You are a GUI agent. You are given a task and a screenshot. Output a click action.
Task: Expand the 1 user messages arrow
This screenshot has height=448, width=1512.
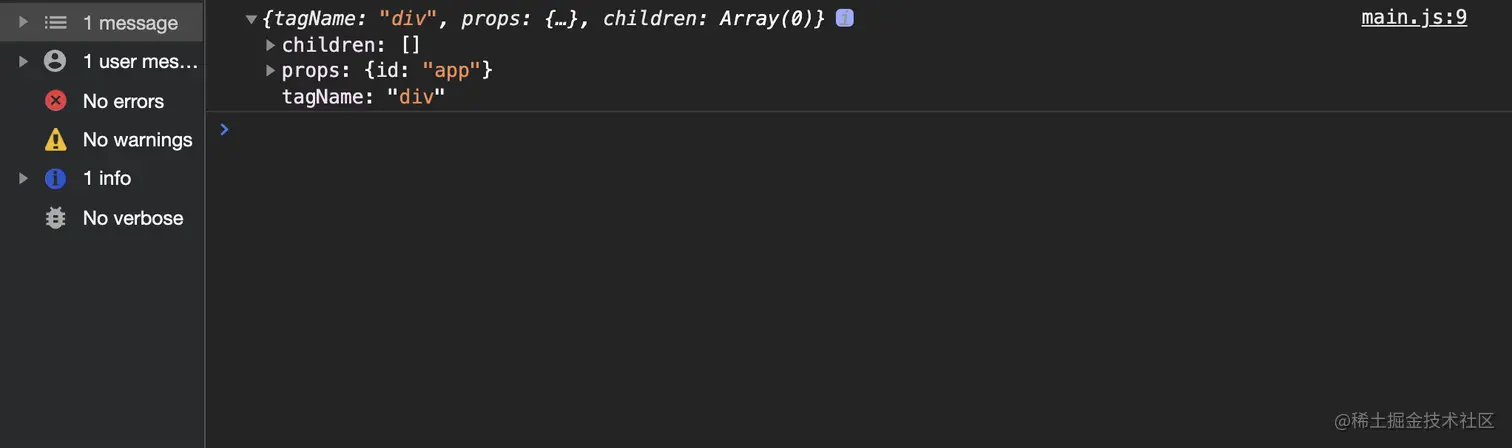(24, 61)
